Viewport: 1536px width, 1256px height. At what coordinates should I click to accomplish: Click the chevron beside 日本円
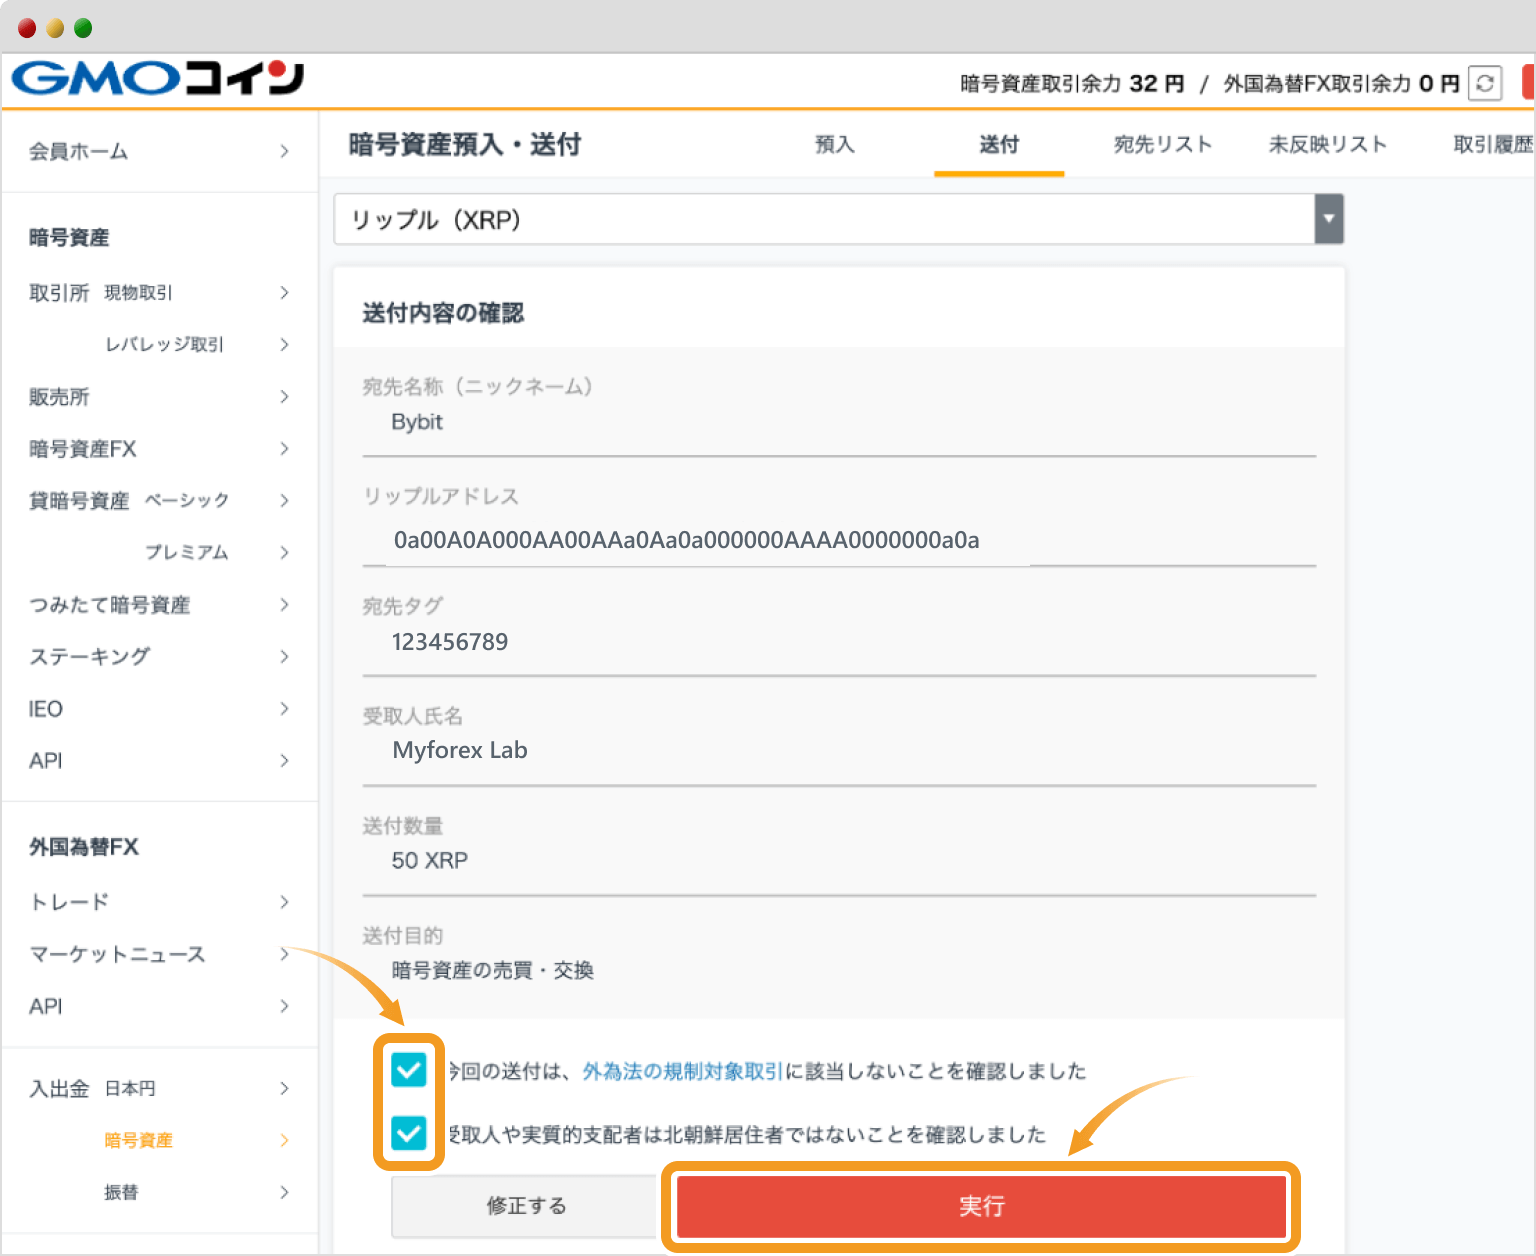[x=285, y=1088]
